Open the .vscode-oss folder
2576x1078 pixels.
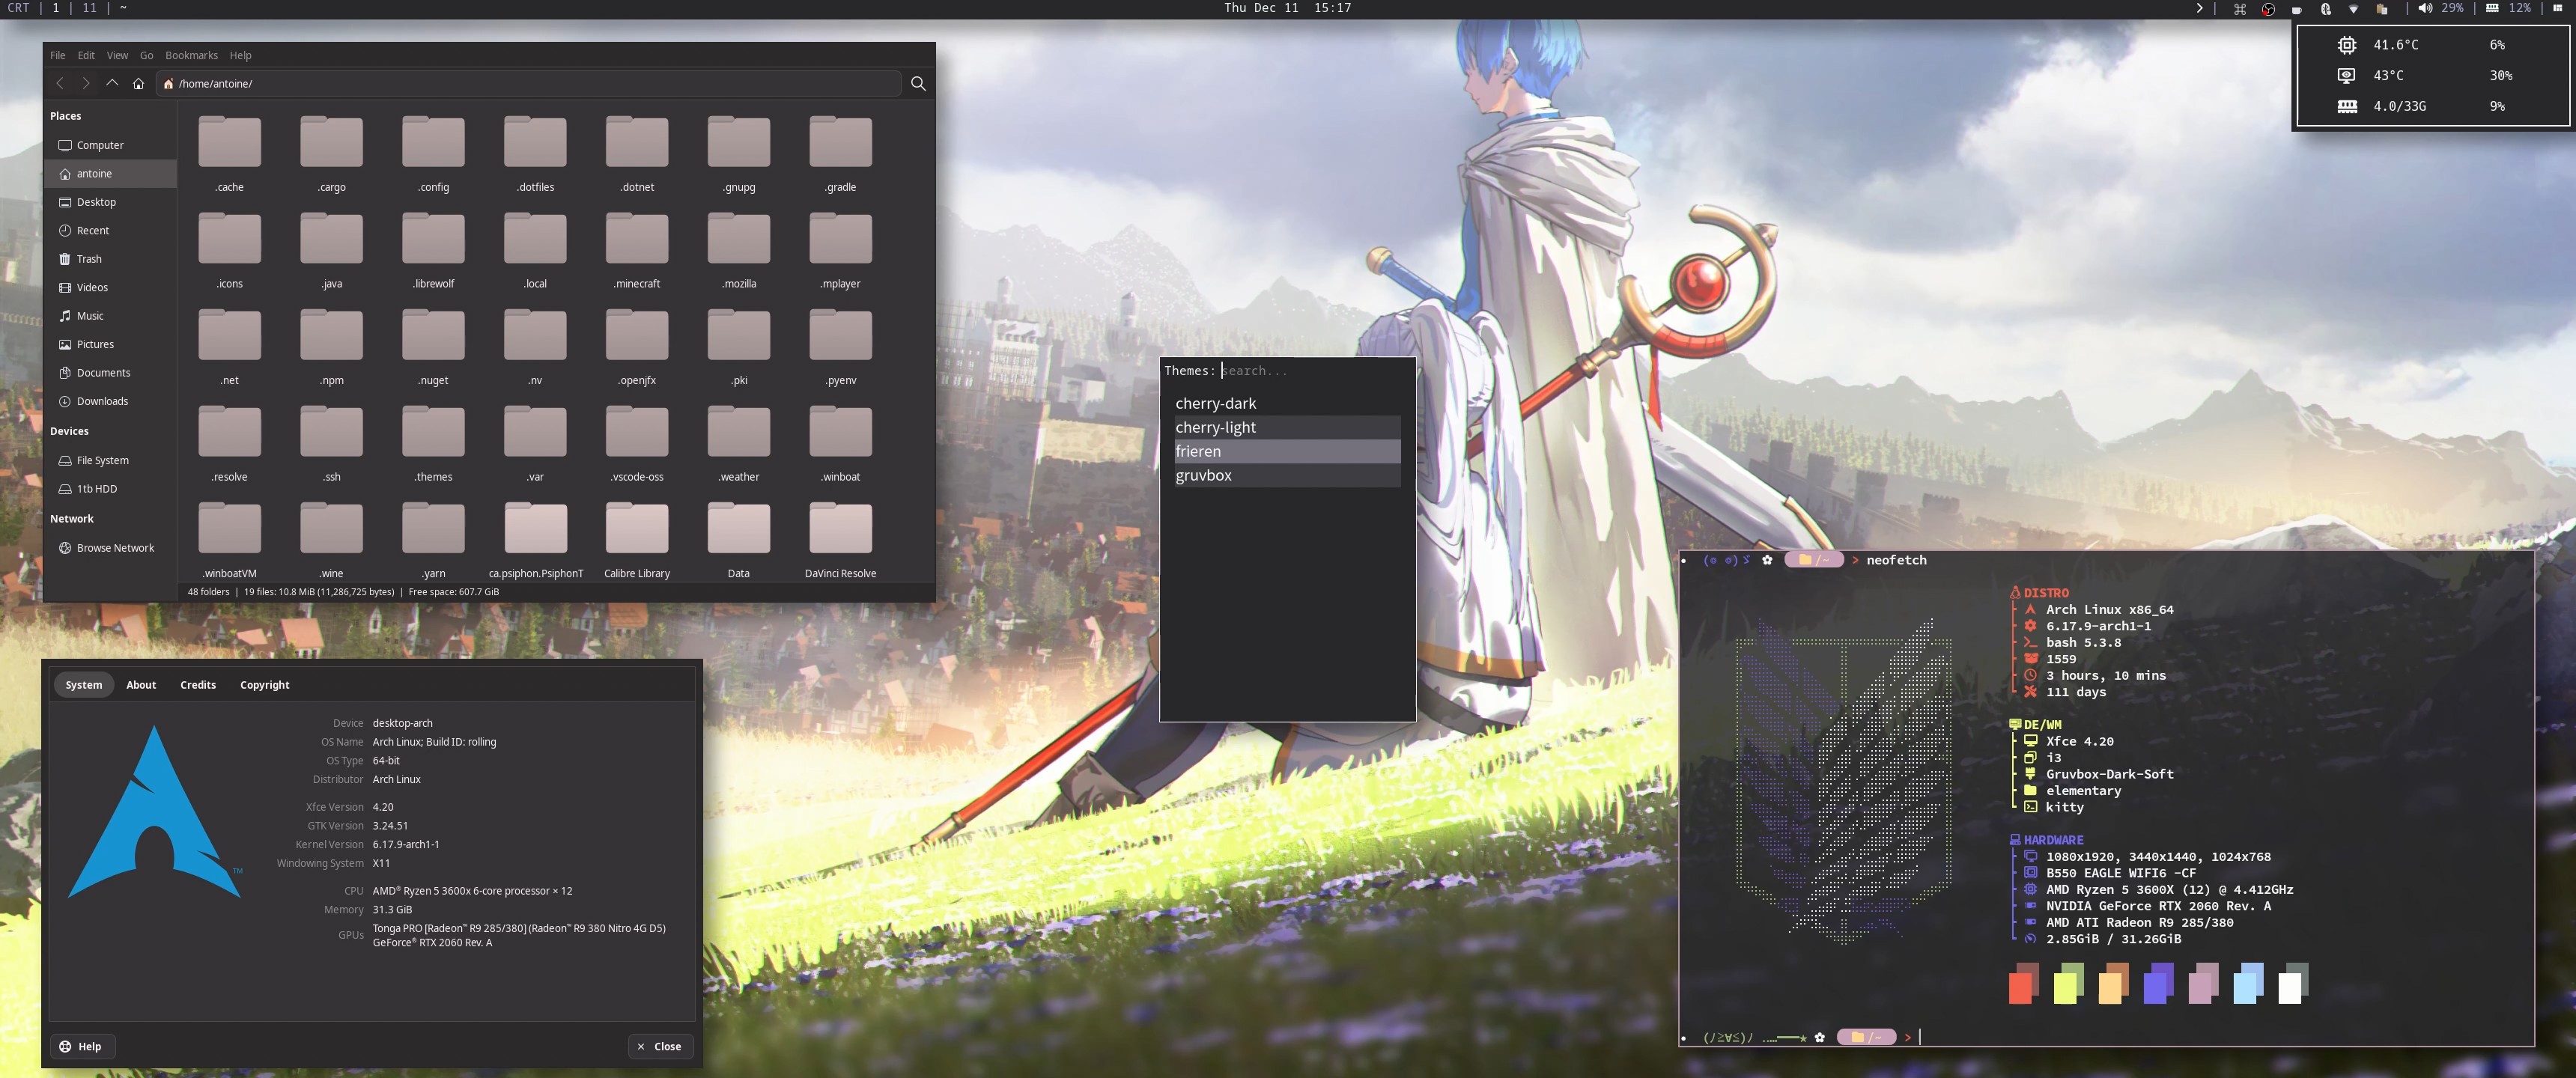click(637, 443)
